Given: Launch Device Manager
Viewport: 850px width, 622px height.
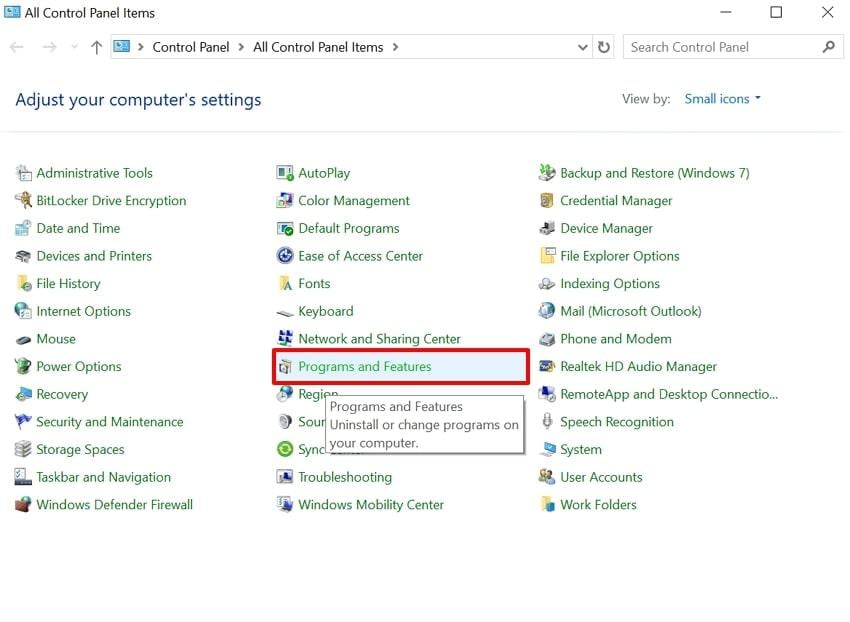Looking at the screenshot, I should [602, 228].
